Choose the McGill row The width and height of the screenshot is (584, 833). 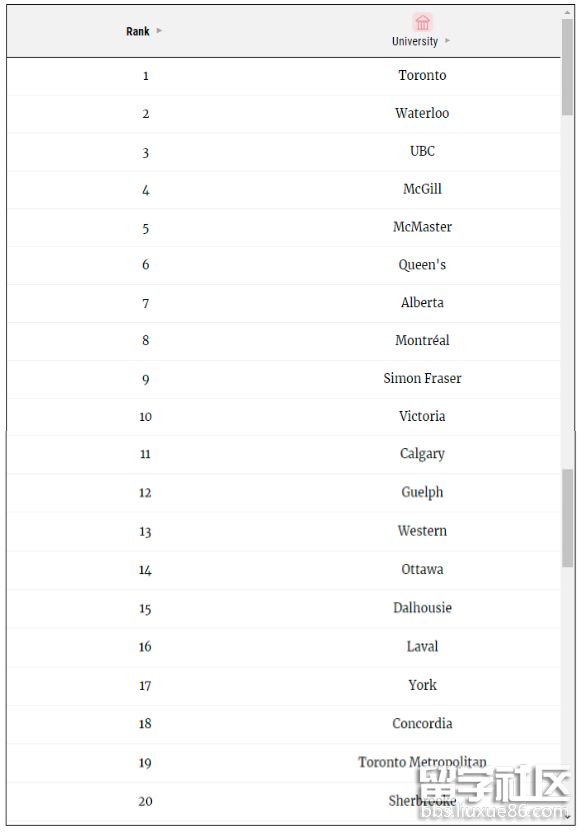pos(283,190)
